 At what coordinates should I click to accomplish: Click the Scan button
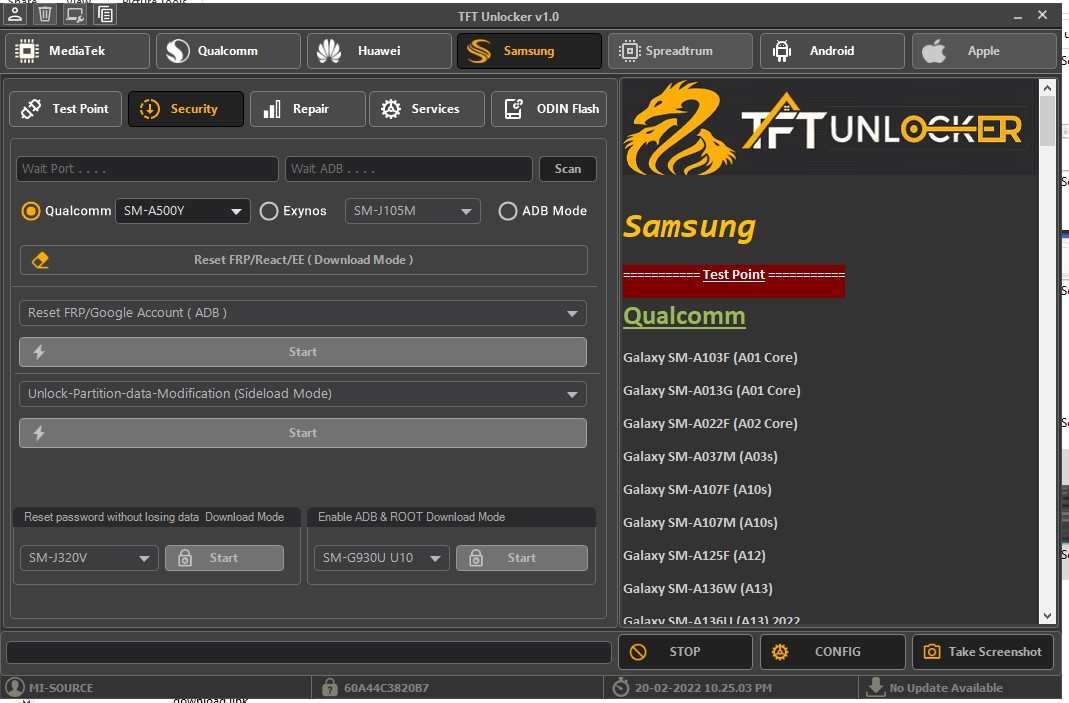pos(568,169)
